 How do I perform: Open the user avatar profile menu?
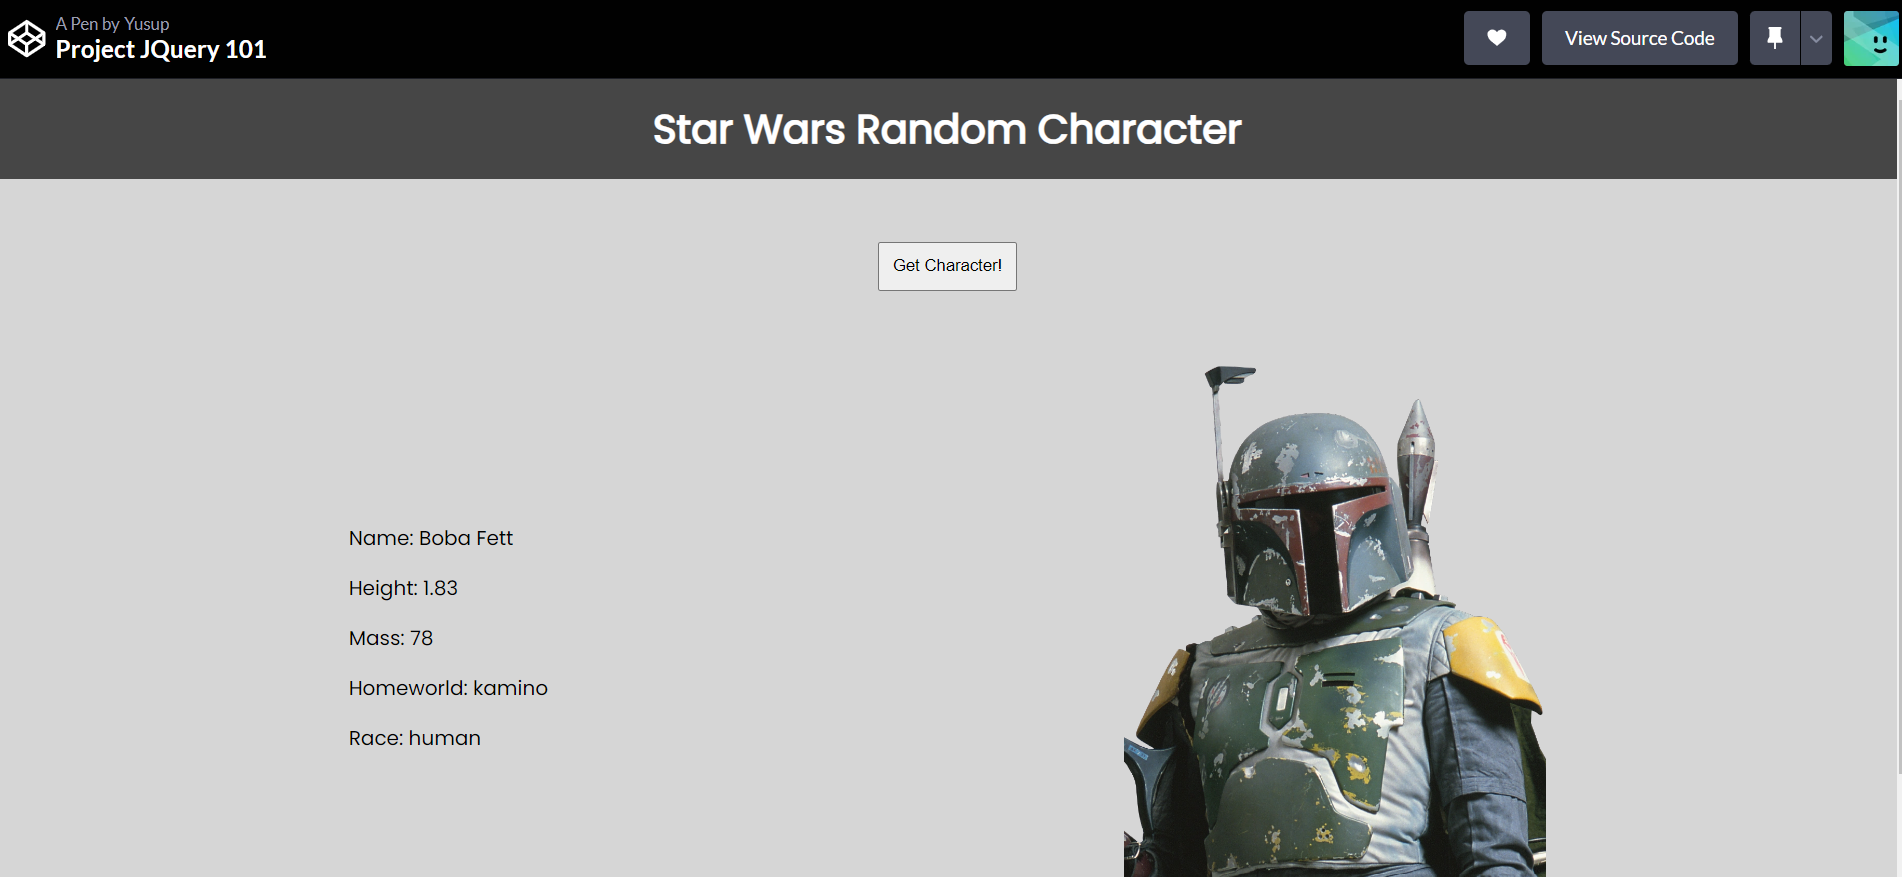pos(1871,38)
